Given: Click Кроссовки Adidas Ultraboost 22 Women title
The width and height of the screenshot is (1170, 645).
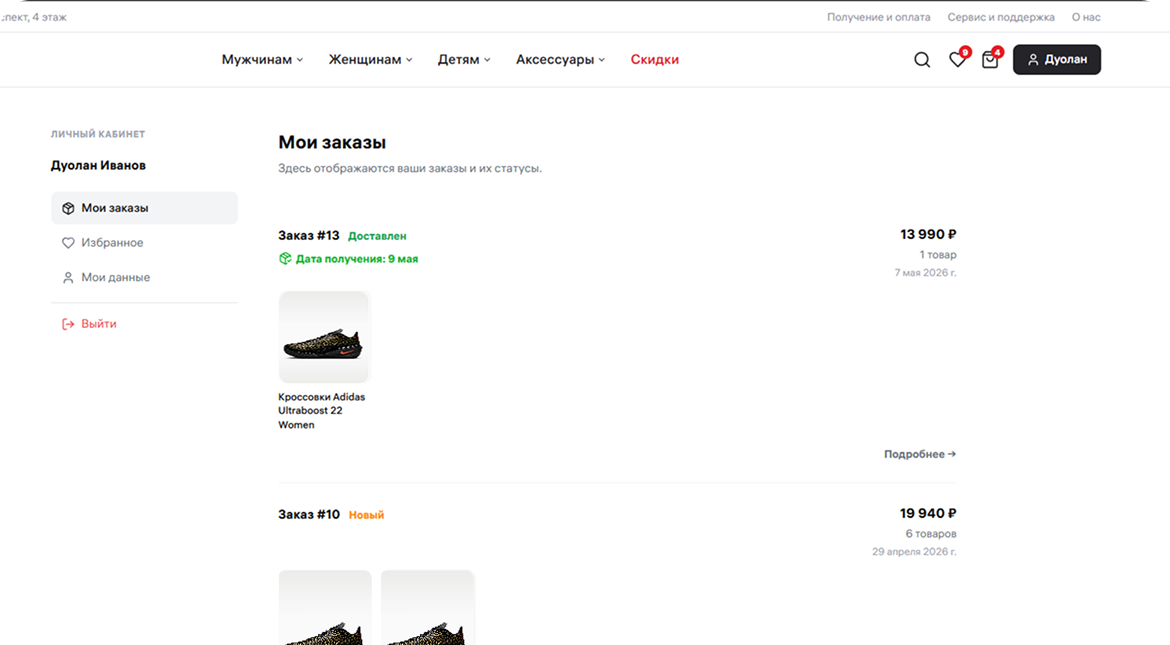Looking at the screenshot, I should pyautogui.click(x=322, y=411).
